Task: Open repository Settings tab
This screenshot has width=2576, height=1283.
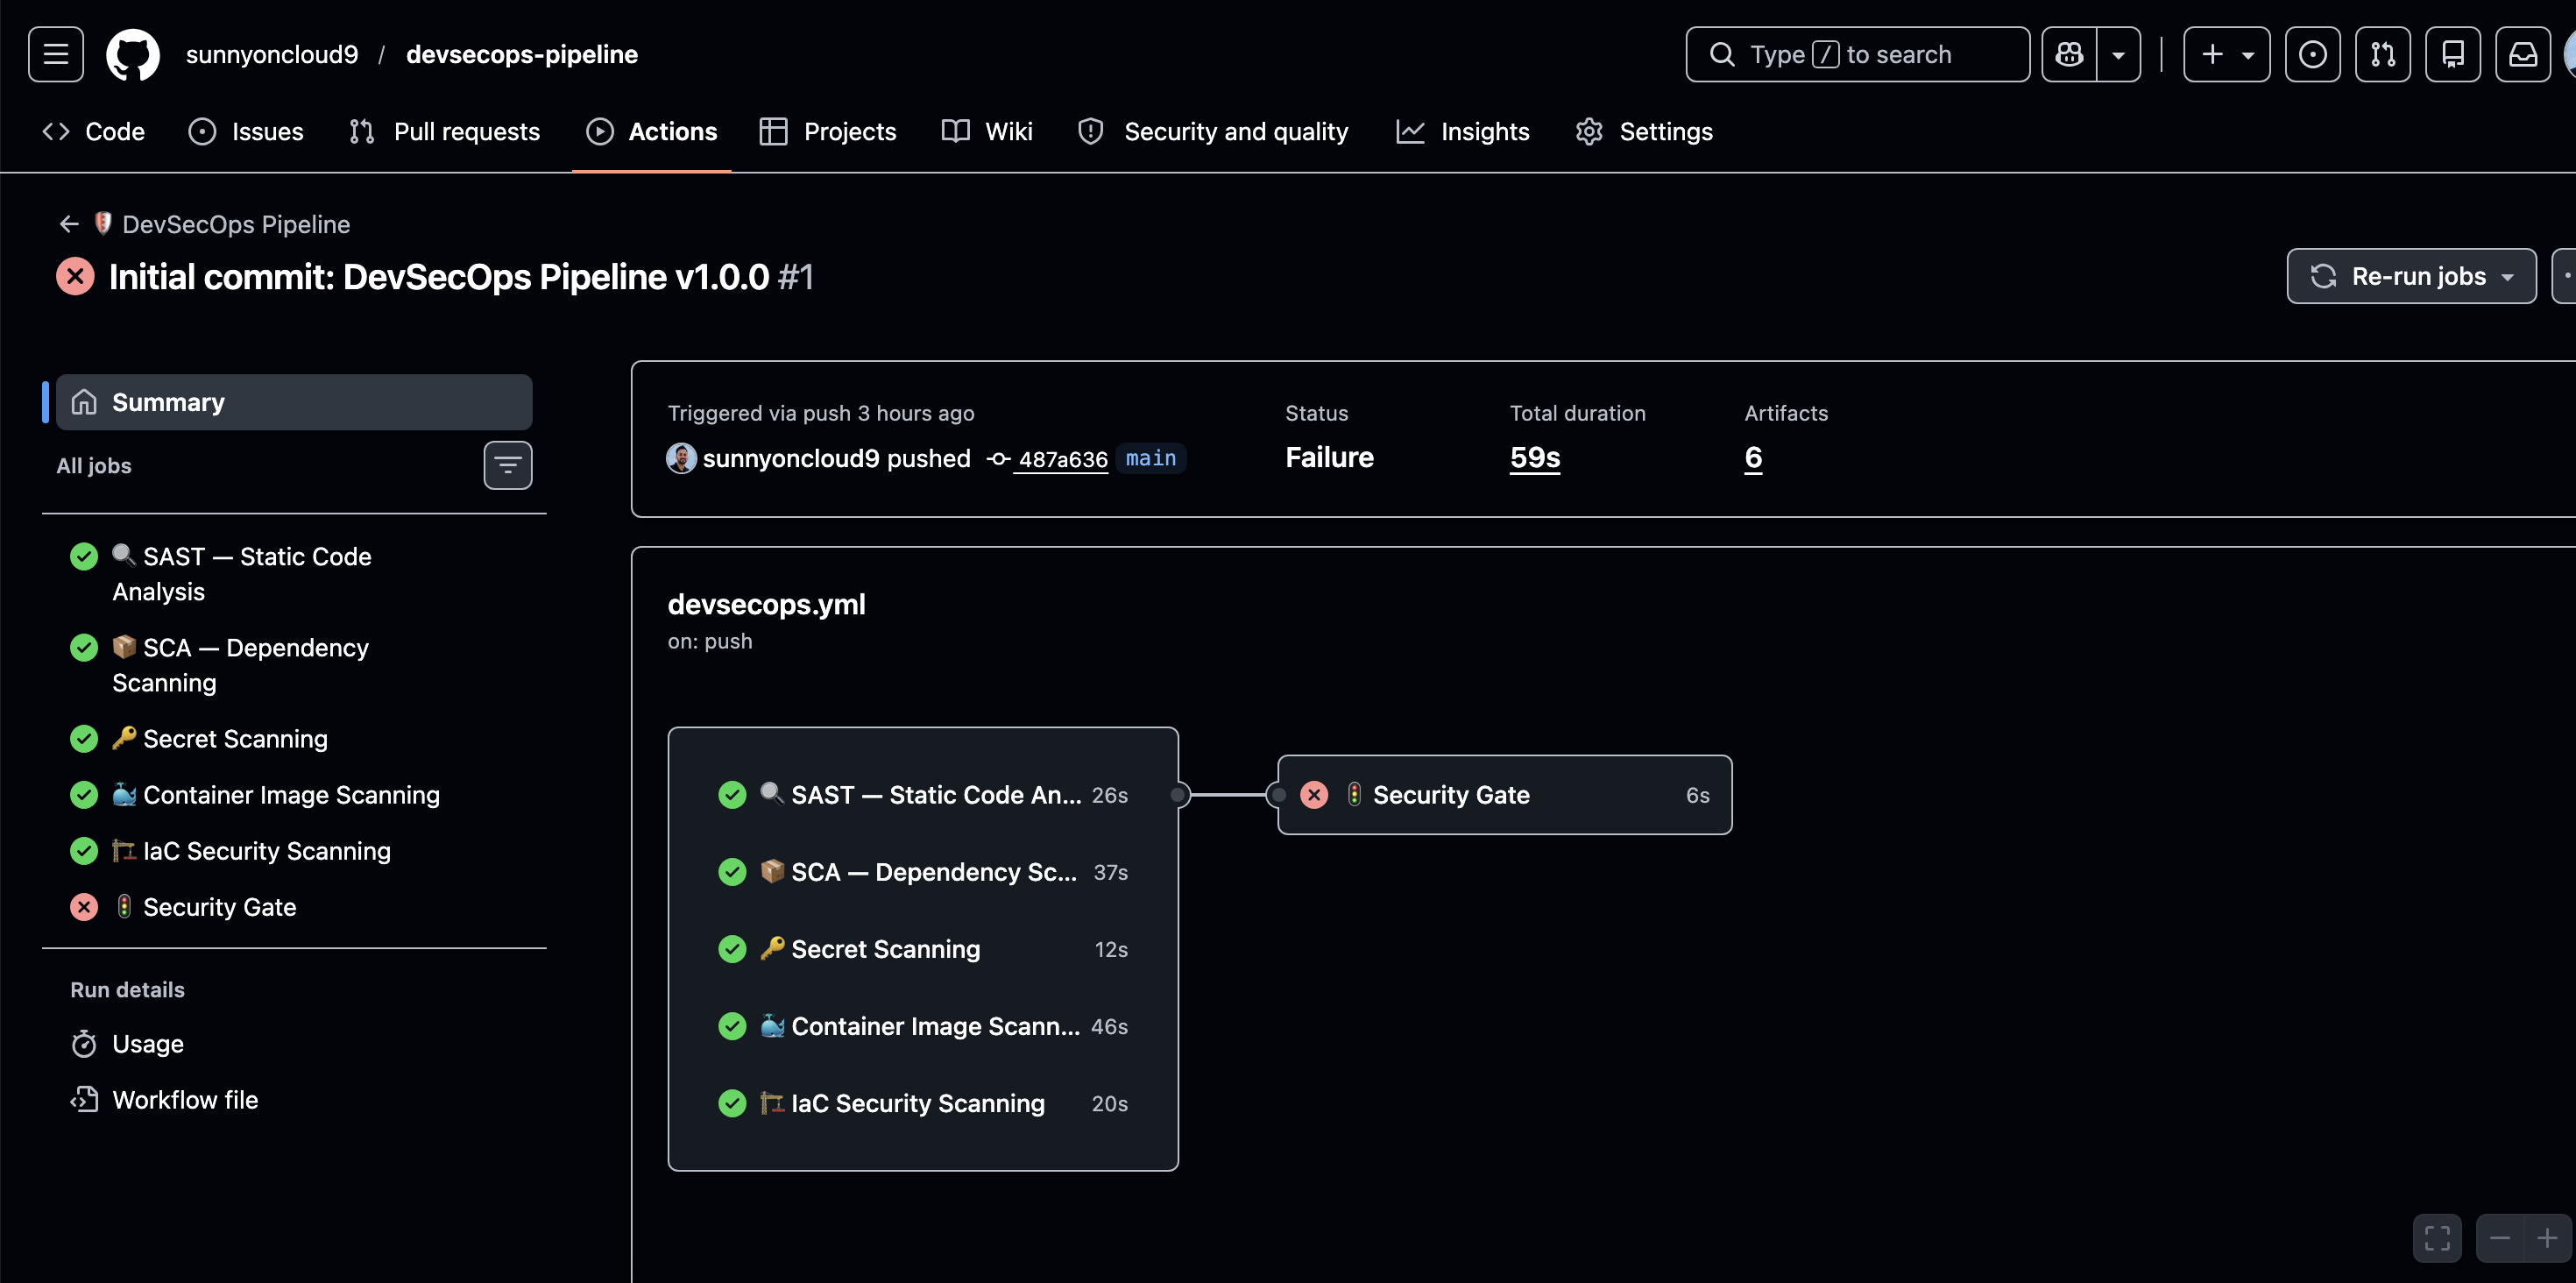Action: point(1644,132)
